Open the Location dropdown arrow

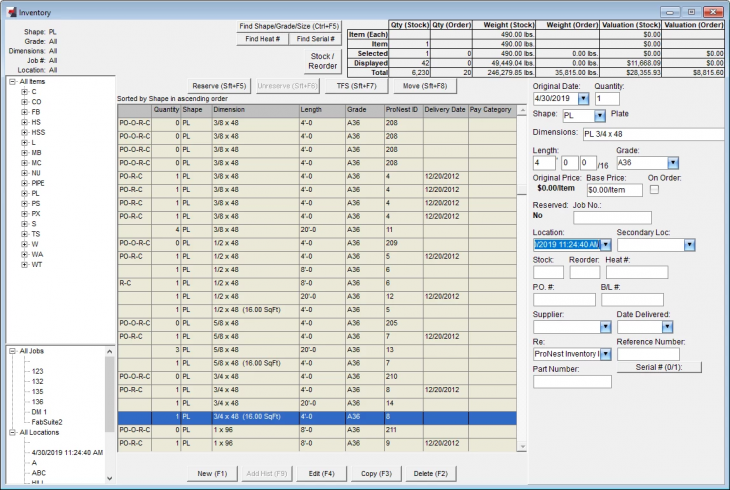(x=605, y=245)
